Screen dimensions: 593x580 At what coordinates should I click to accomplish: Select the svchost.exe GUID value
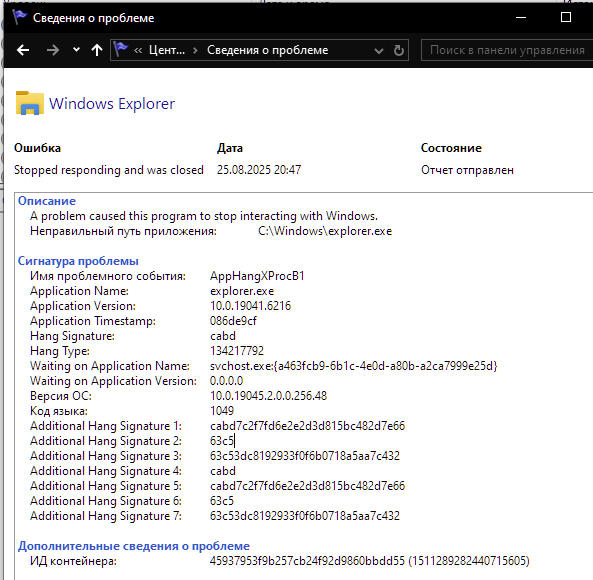[x=354, y=366]
